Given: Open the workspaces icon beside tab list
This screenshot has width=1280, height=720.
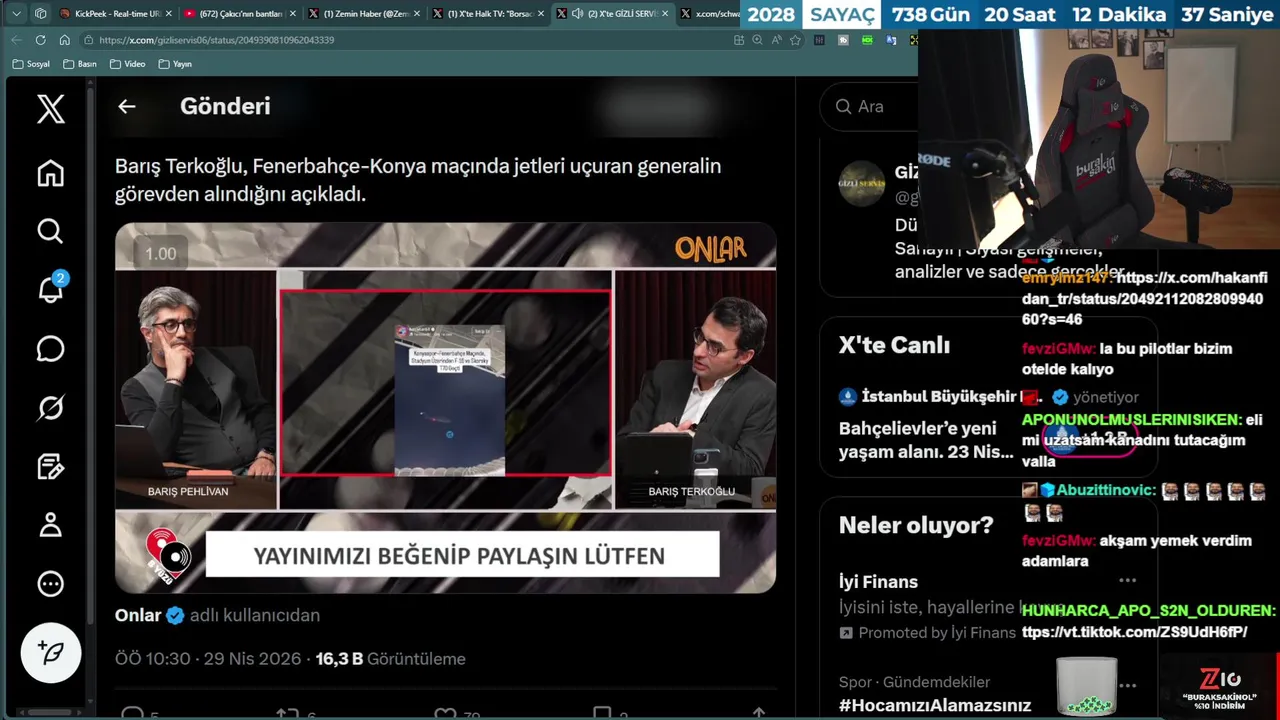Looking at the screenshot, I should coord(40,14).
